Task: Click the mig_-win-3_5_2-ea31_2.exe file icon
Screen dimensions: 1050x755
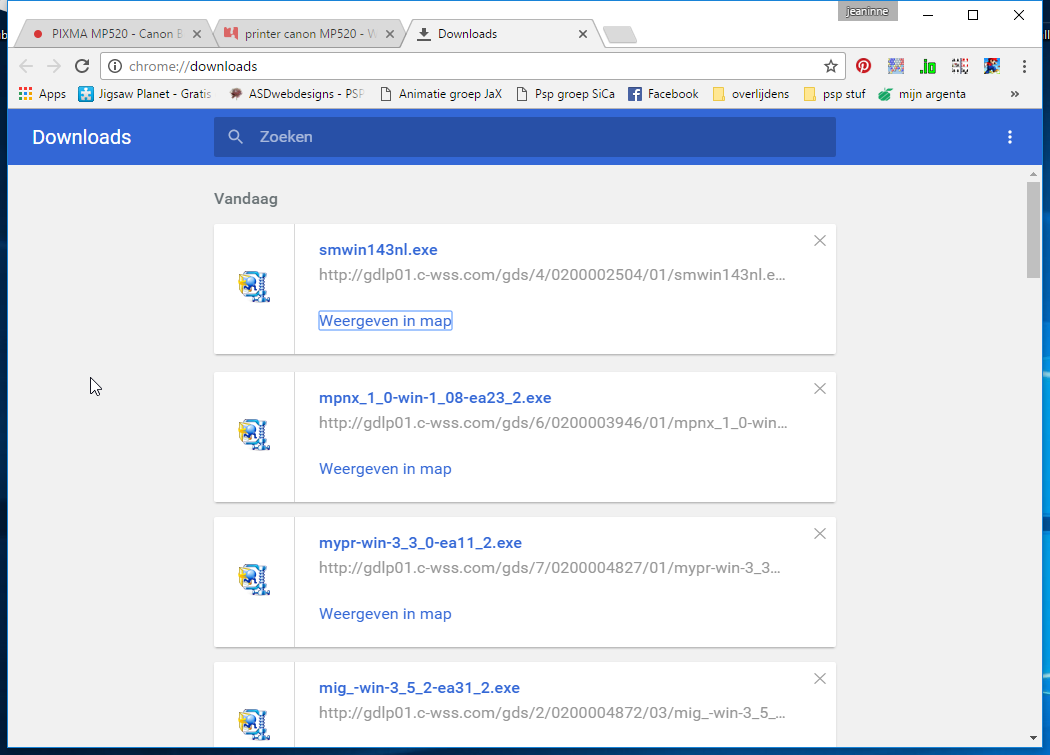Action: [x=254, y=724]
